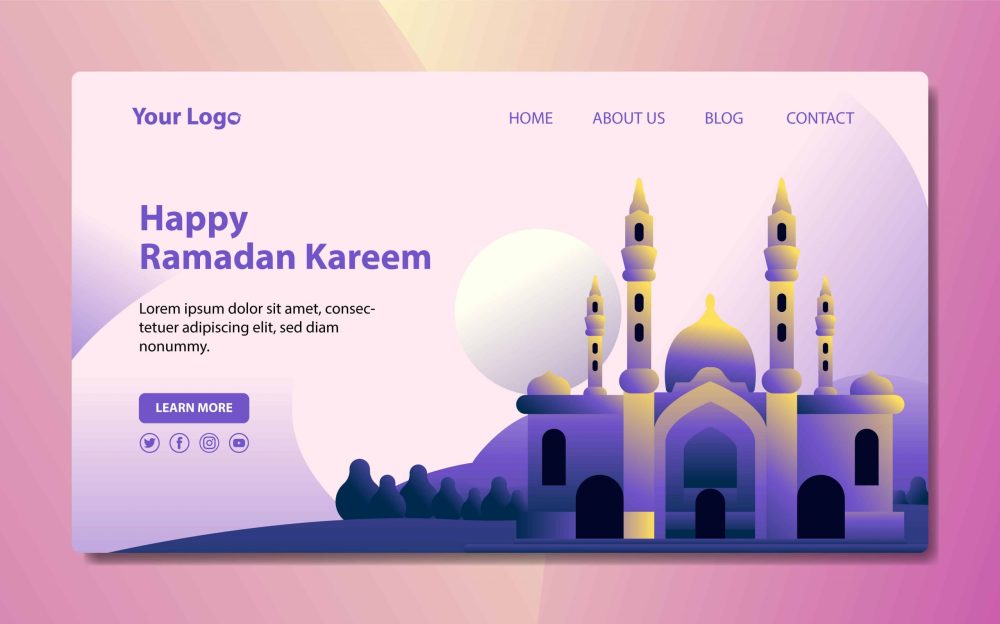Visit the BLOG nav link
Screen dimensions: 1000x624
pyautogui.click(x=724, y=118)
